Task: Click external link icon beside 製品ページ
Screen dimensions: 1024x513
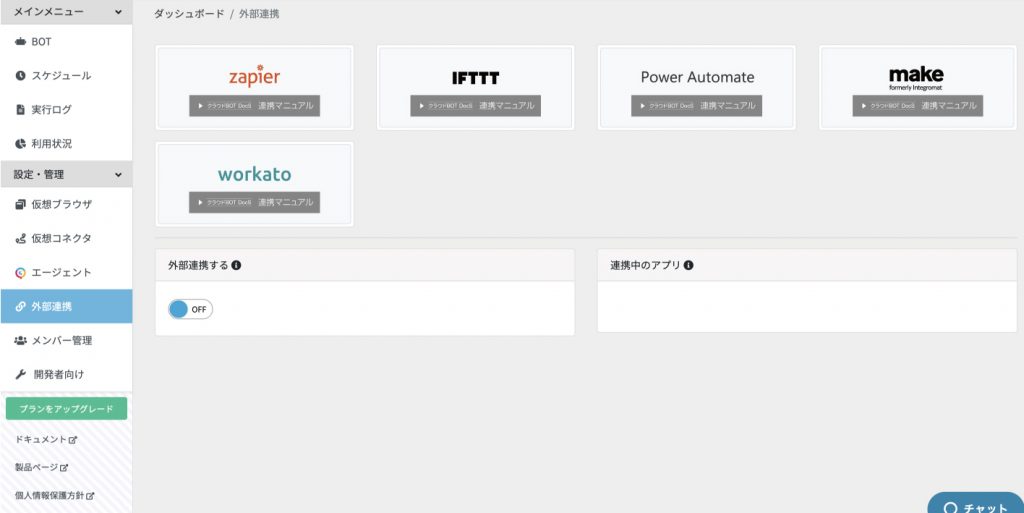Action: (64, 468)
